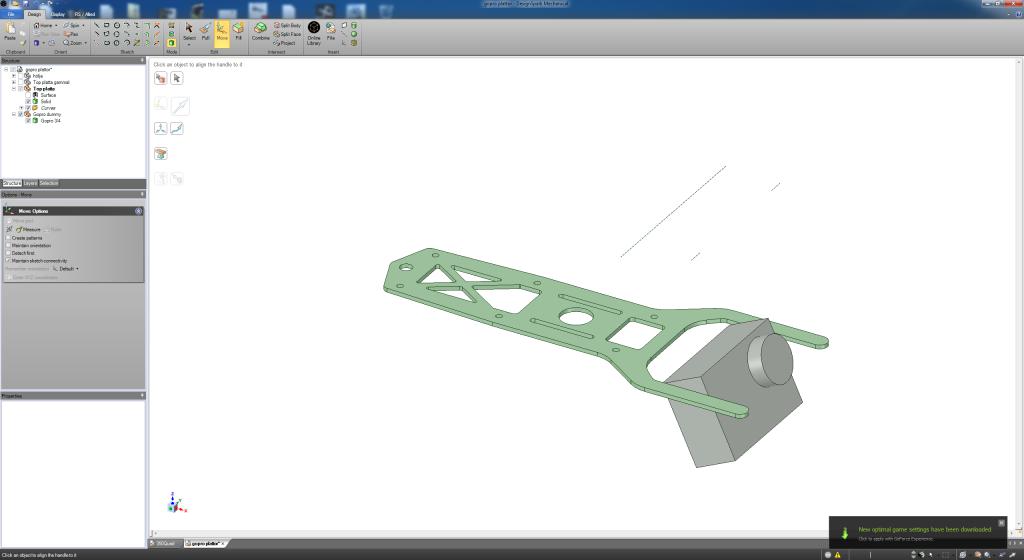The image size is (1024, 560).
Task: Open the Online Library
Action: (314, 33)
